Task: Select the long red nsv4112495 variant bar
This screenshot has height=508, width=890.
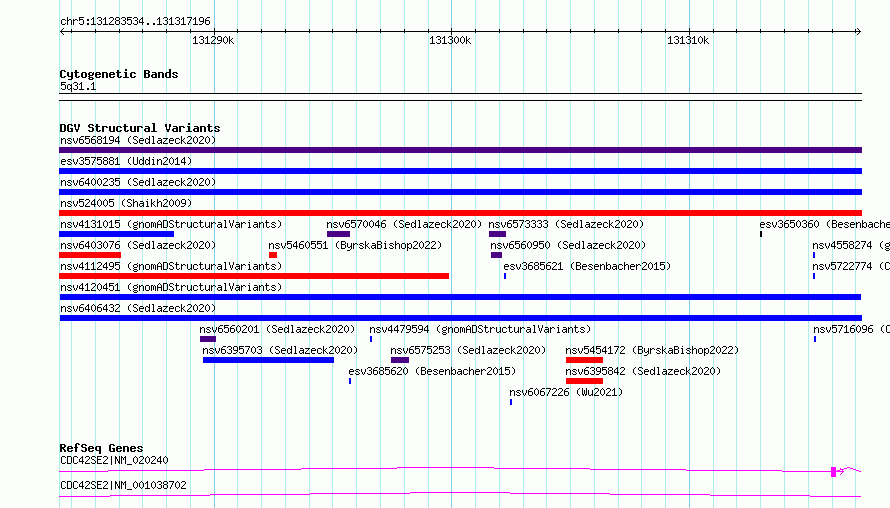Action: tap(254, 276)
